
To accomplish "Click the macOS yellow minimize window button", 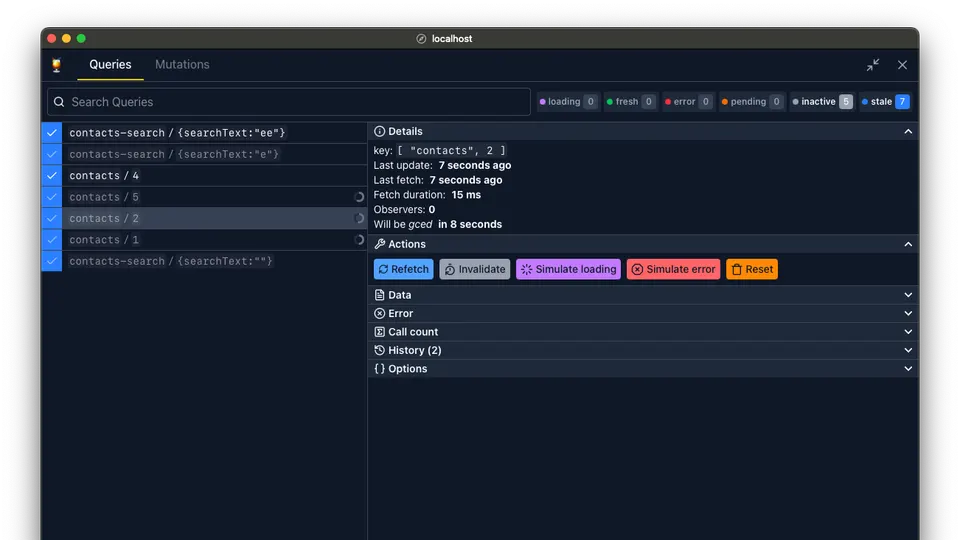I will click(66, 39).
